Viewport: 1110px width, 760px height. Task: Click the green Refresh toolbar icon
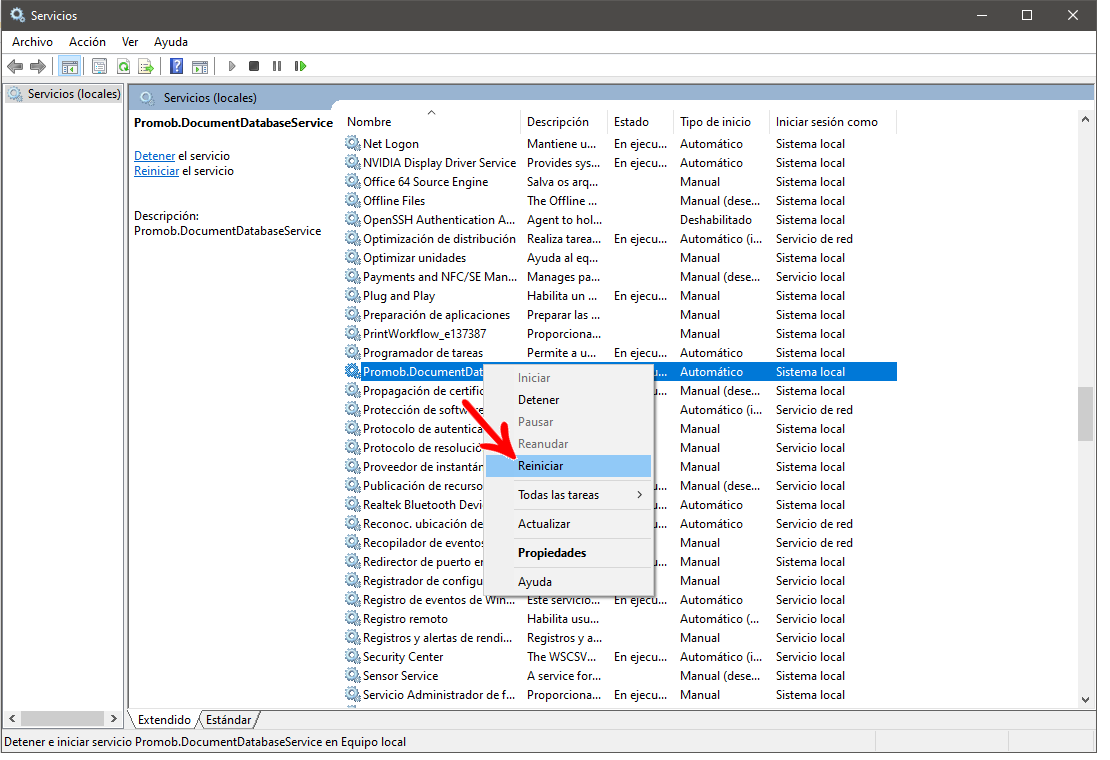click(123, 67)
